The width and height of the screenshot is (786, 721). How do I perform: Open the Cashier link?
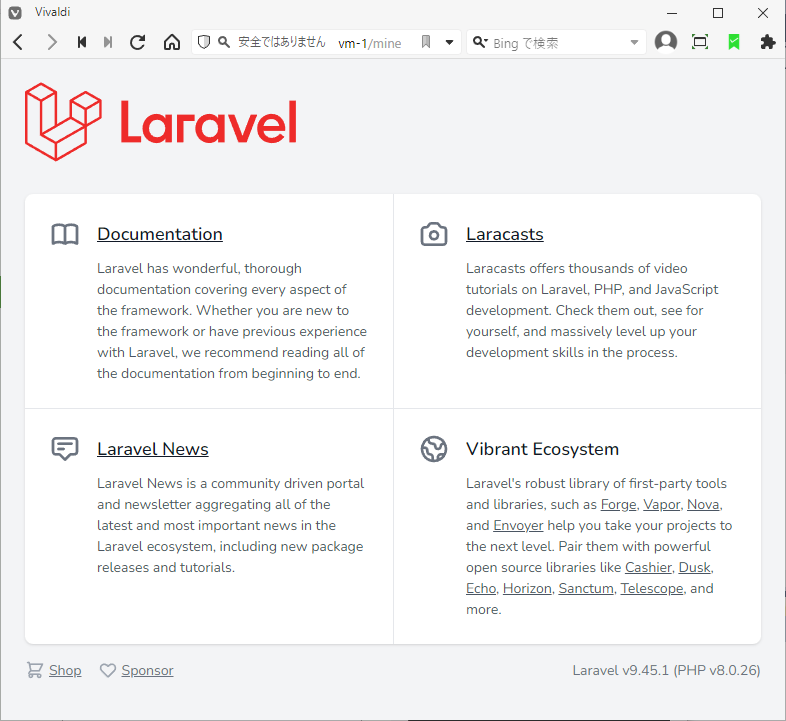pyautogui.click(x=648, y=568)
